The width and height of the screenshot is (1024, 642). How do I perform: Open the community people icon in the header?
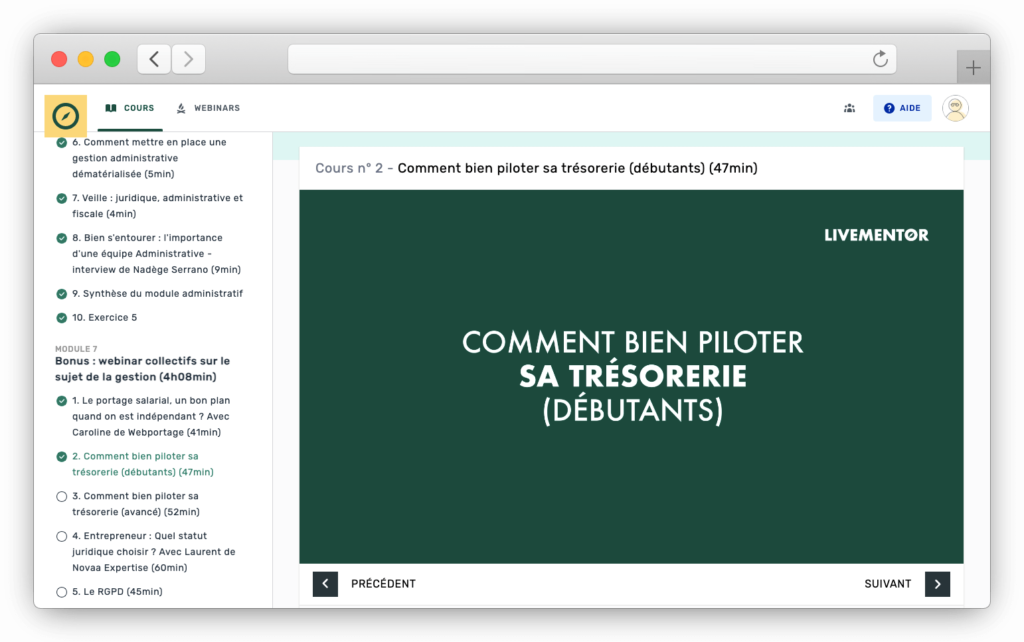click(849, 108)
